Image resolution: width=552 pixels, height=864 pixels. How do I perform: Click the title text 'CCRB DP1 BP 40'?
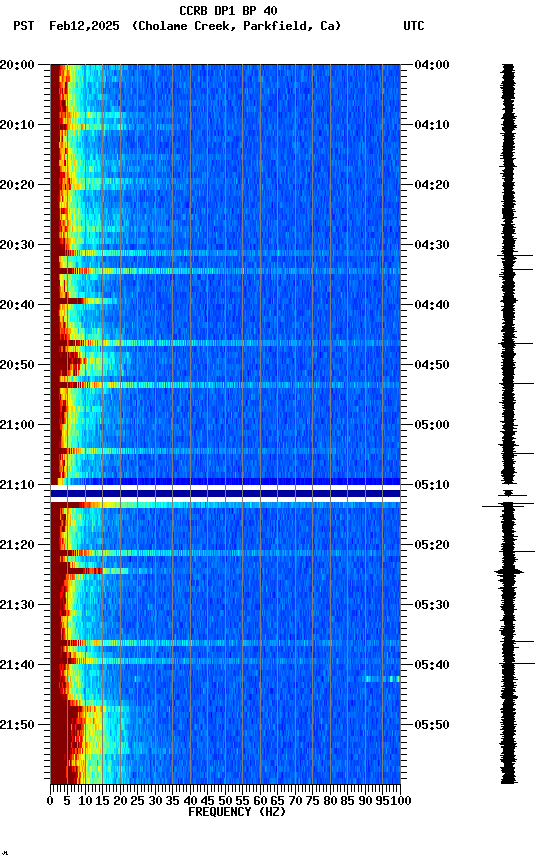pos(228,11)
